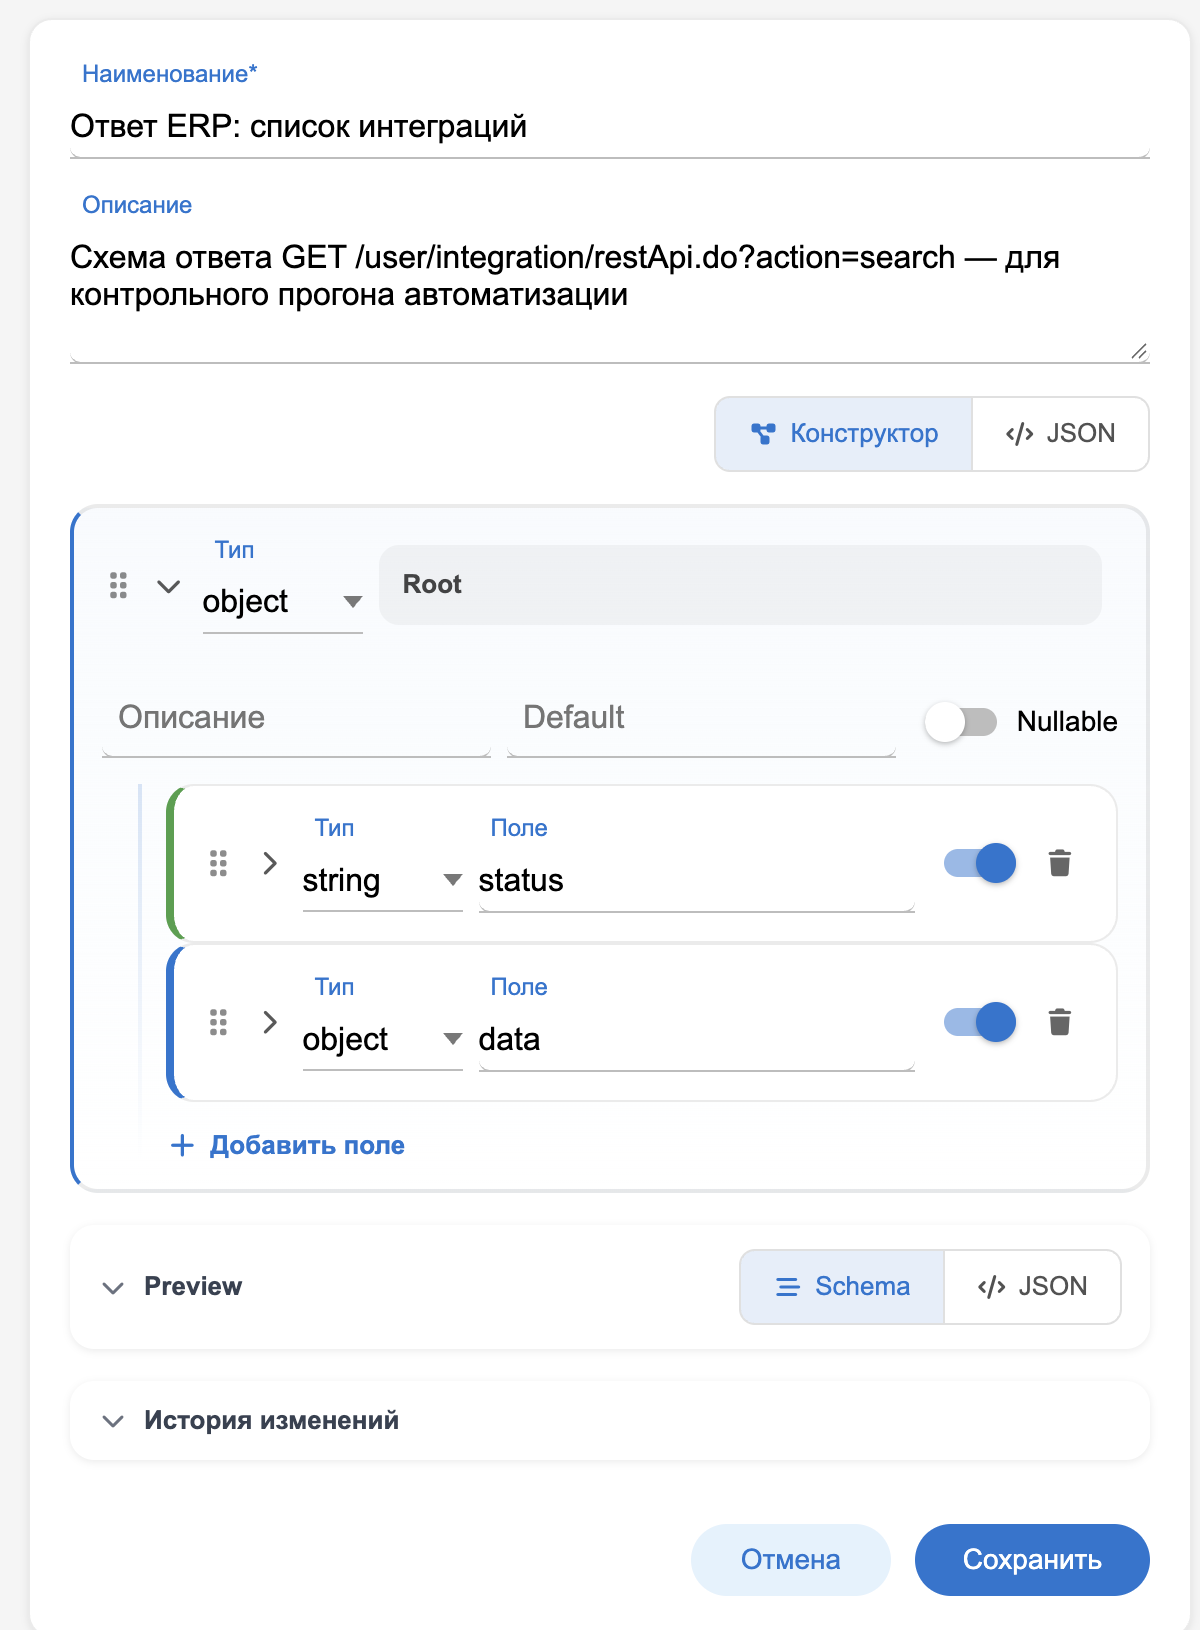Grab the drag handle of status field
The width and height of the screenshot is (1200, 1630).
tap(218, 863)
